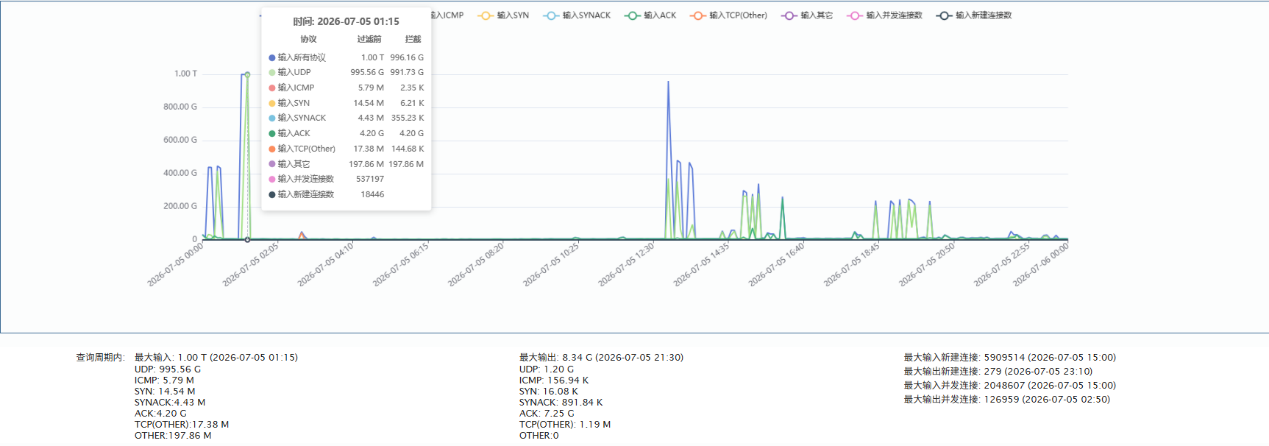Click the 最大输出并发连接: 126959 summary line

tap(1006, 399)
